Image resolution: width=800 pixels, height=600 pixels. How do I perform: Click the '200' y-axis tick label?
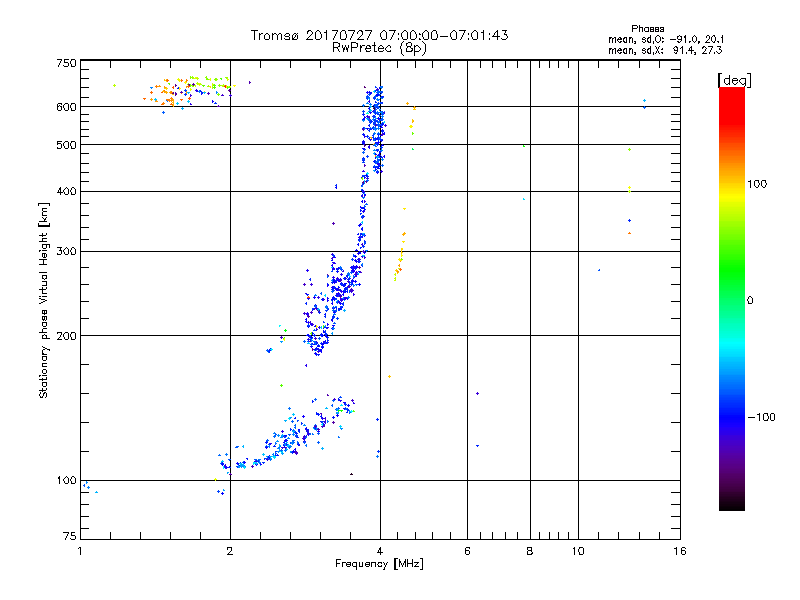coord(66,336)
